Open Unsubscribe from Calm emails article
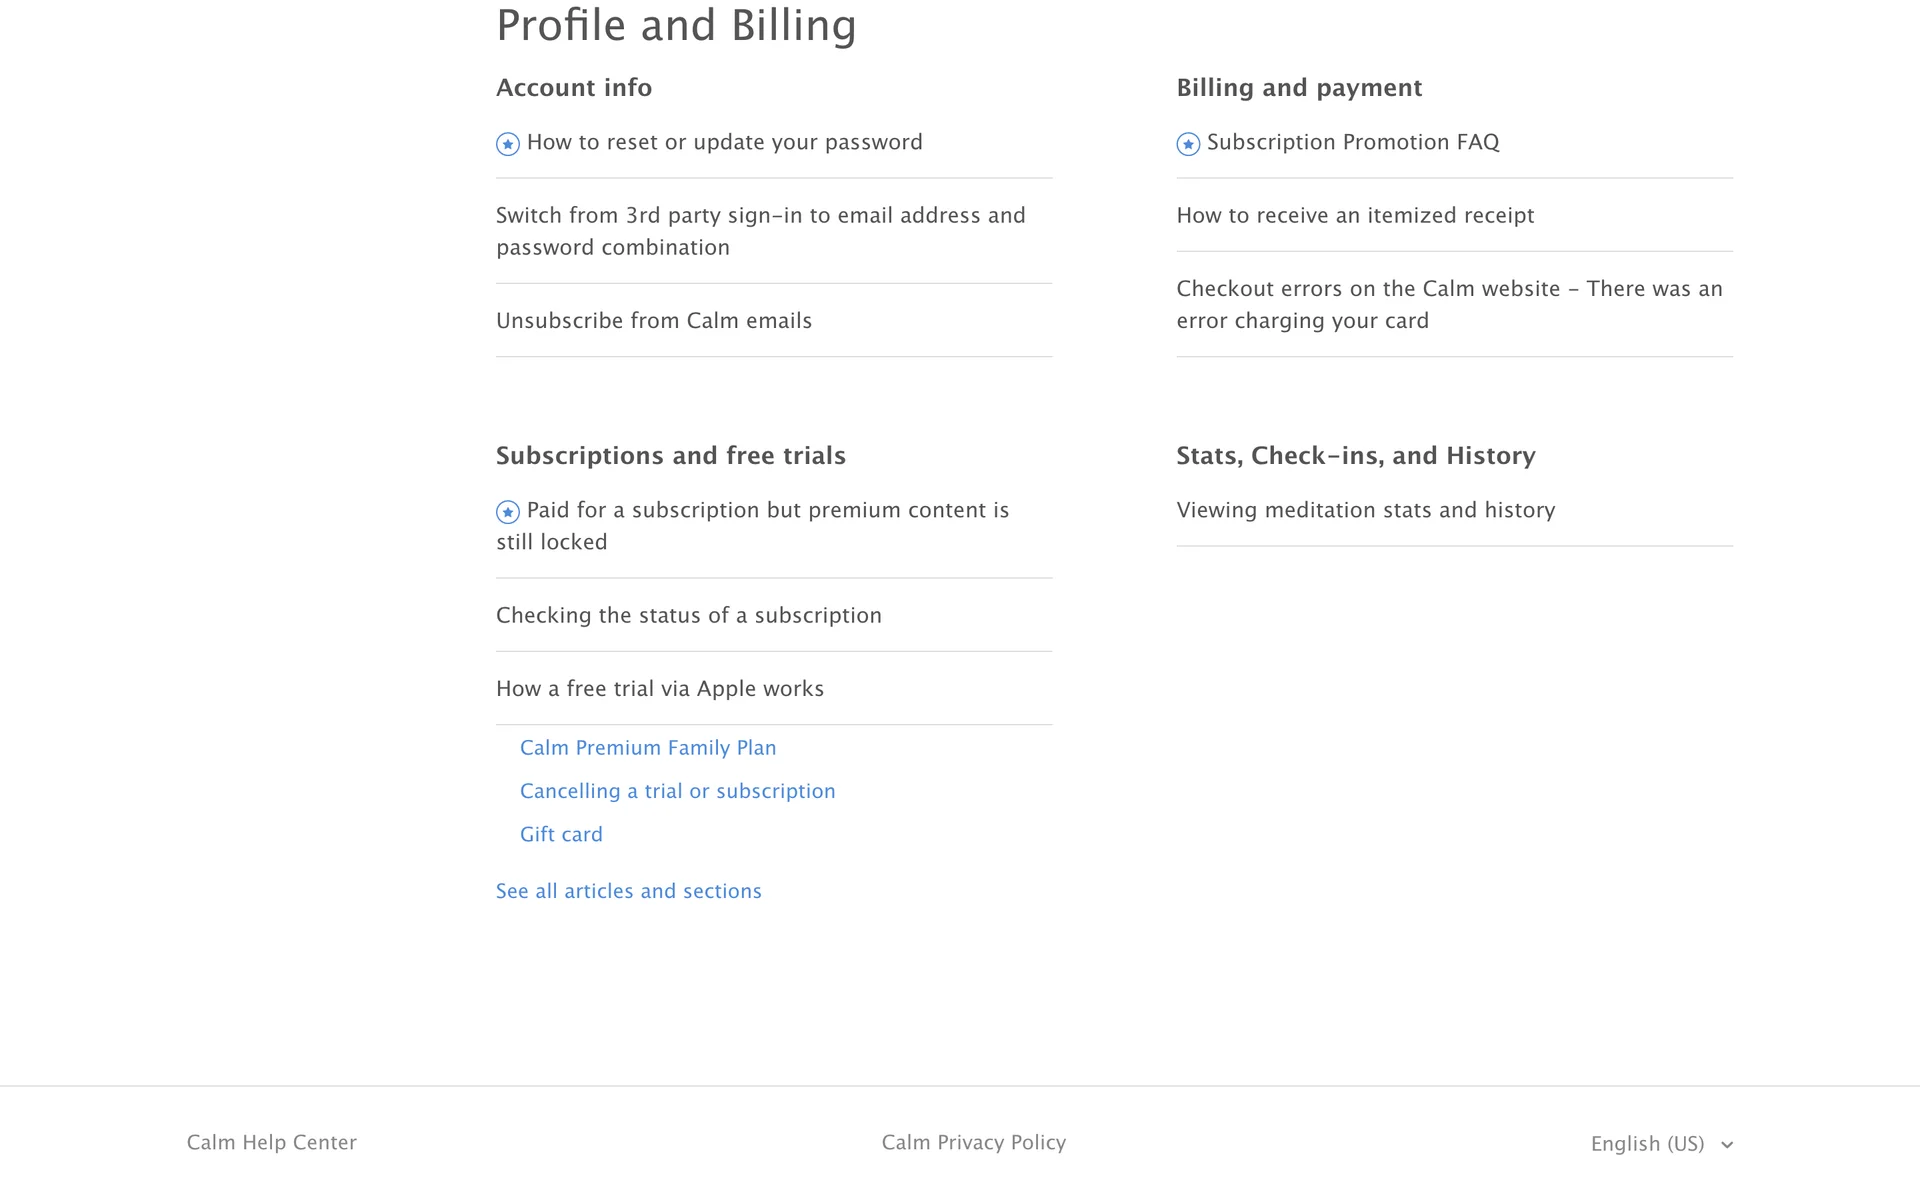Viewport: 1920px width, 1200px height. 654,321
